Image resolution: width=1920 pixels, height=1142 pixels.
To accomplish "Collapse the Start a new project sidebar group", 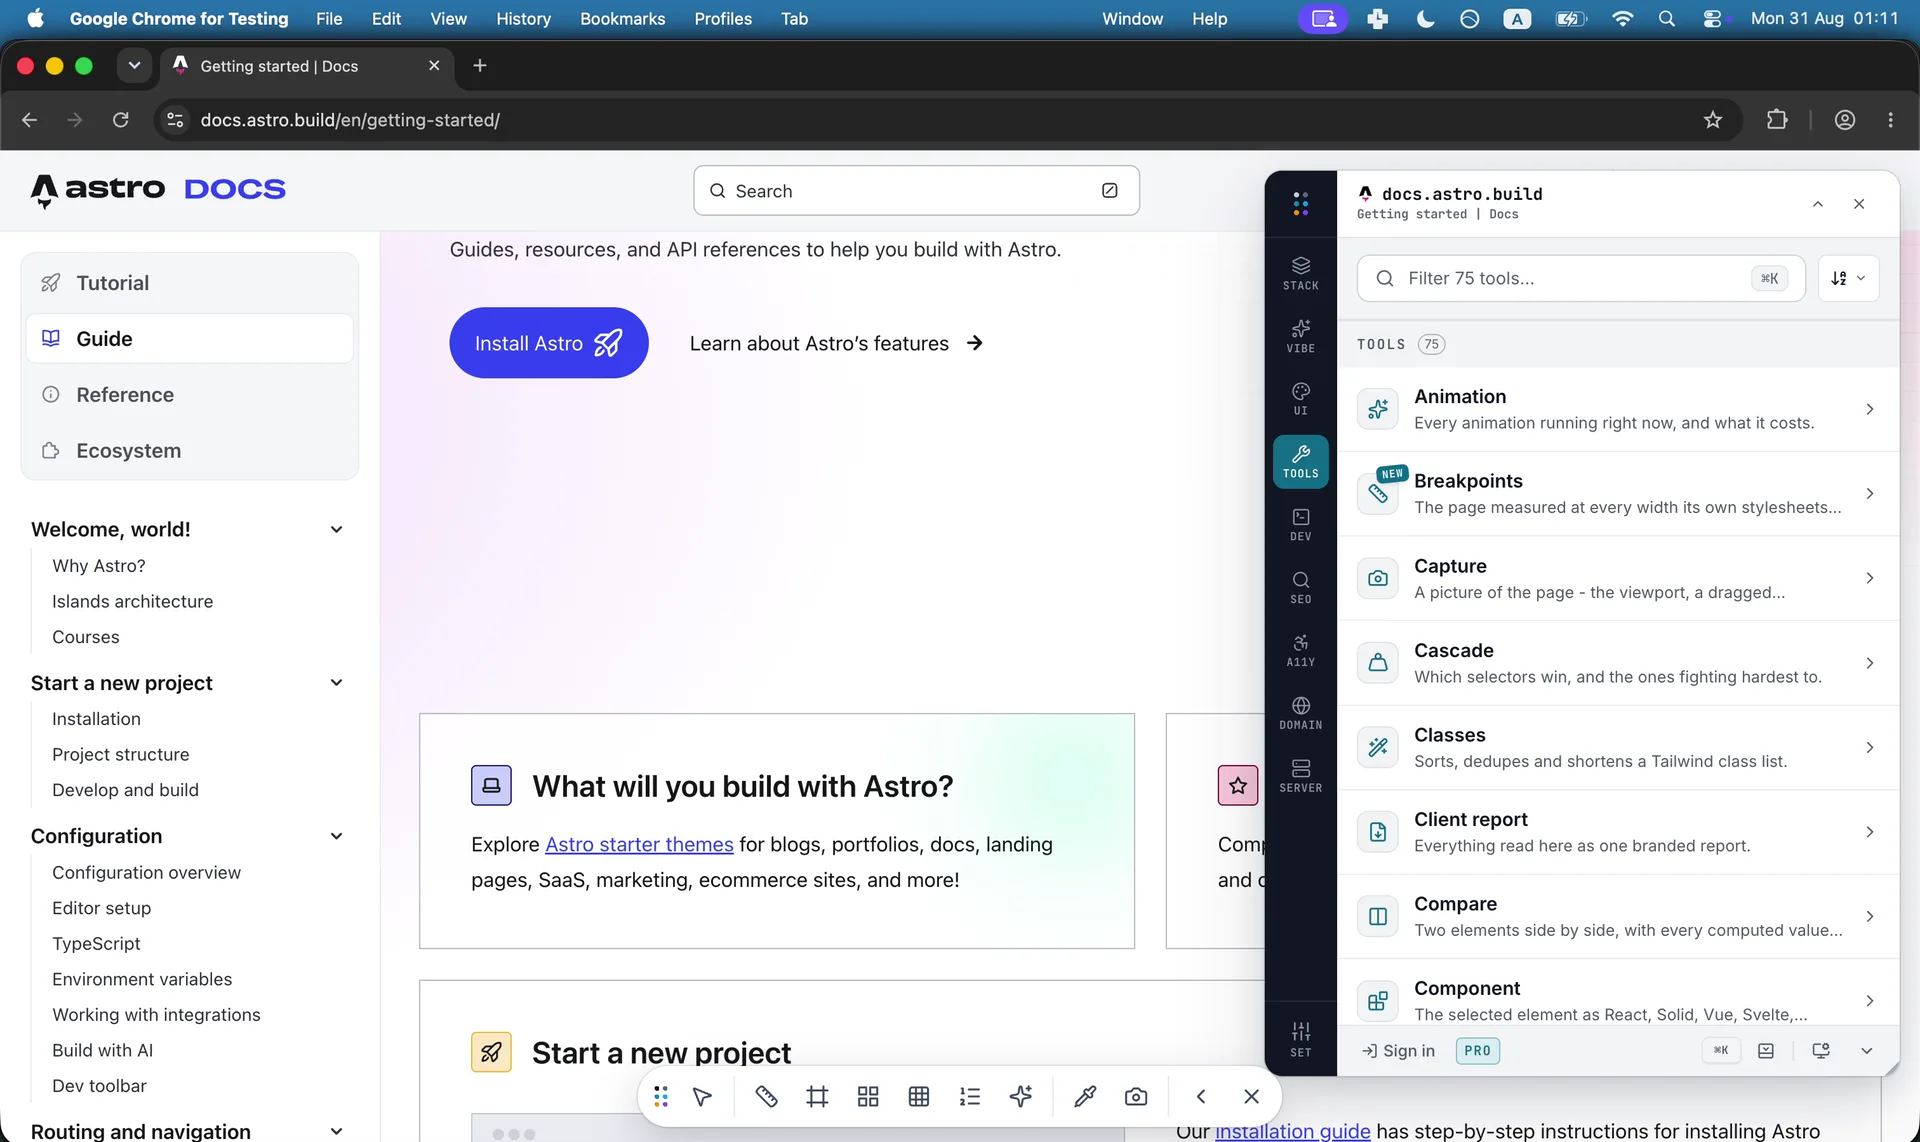I will 336,683.
